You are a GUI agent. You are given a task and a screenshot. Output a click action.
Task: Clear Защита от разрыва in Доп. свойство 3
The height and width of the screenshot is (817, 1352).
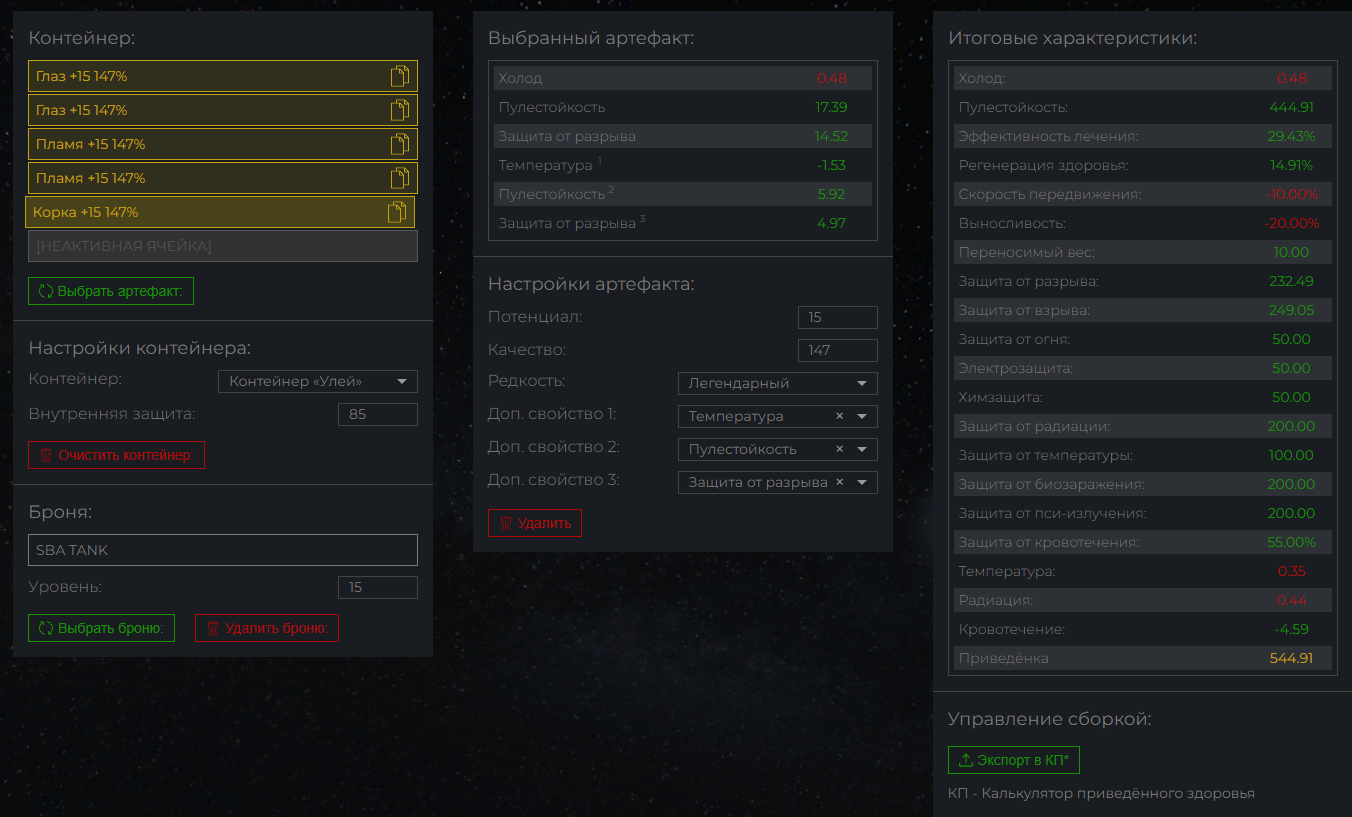pyautogui.click(x=839, y=482)
